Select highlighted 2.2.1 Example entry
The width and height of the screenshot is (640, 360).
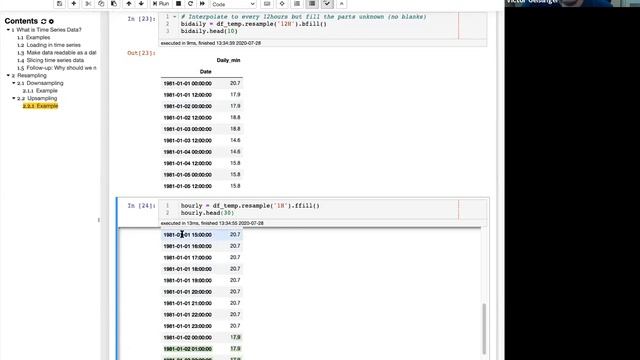[40, 106]
